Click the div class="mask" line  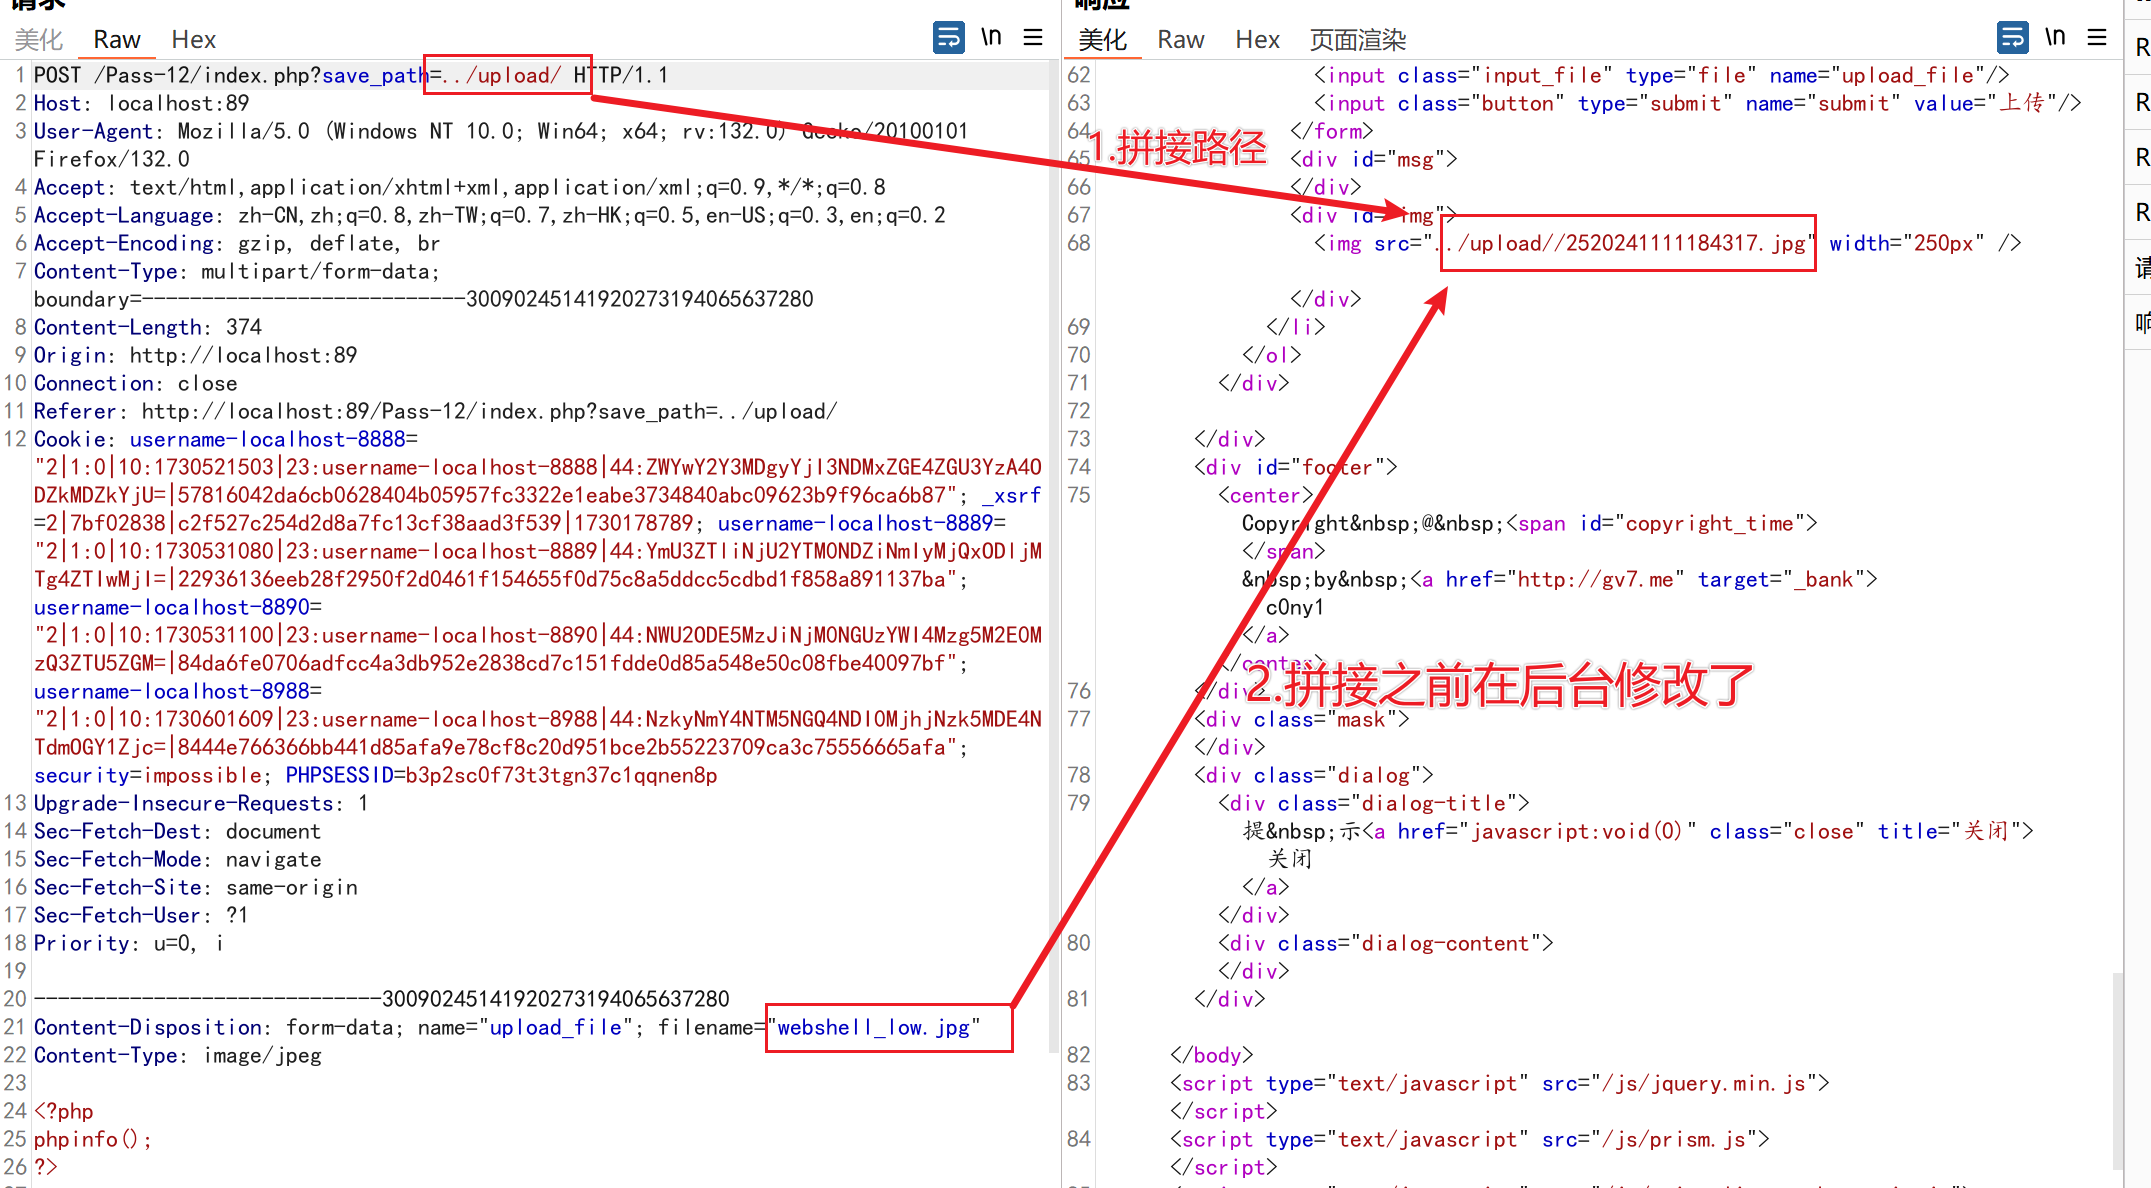click(x=1302, y=719)
